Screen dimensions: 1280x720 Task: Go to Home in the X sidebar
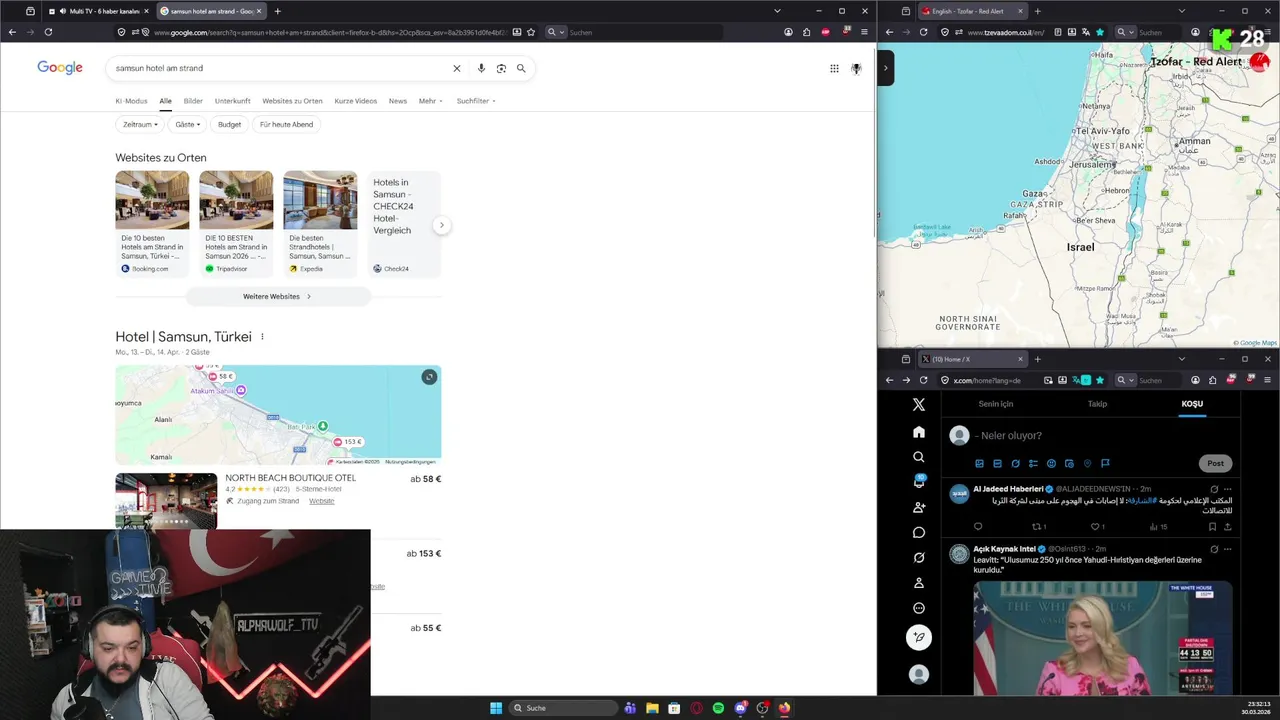(919, 432)
